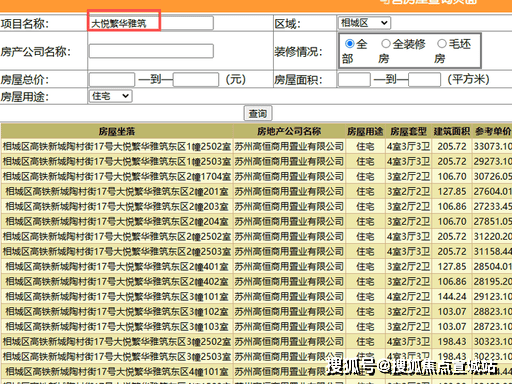Click the 127.85 area in 2幢201室 row
Viewport: 512px width, 384px height.
click(x=452, y=191)
